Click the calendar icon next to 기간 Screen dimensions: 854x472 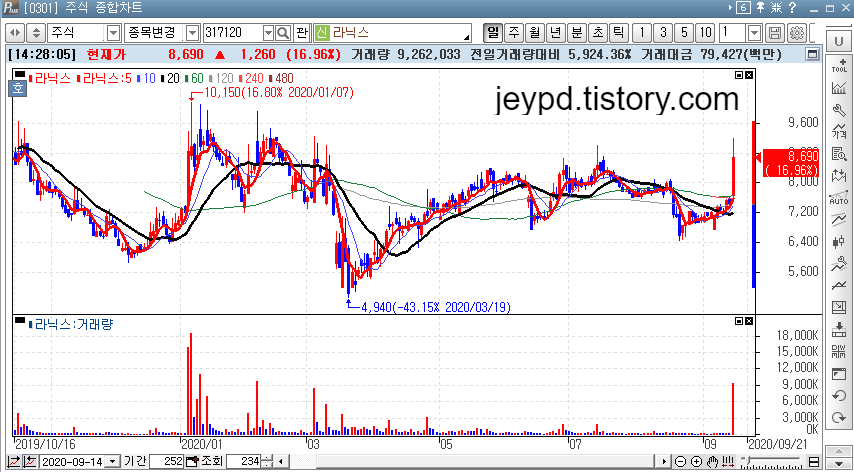click(191, 462)
